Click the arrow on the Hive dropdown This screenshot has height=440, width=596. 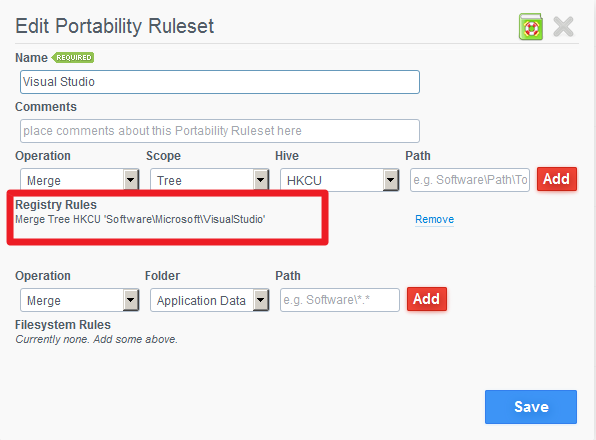click(391, 180)
